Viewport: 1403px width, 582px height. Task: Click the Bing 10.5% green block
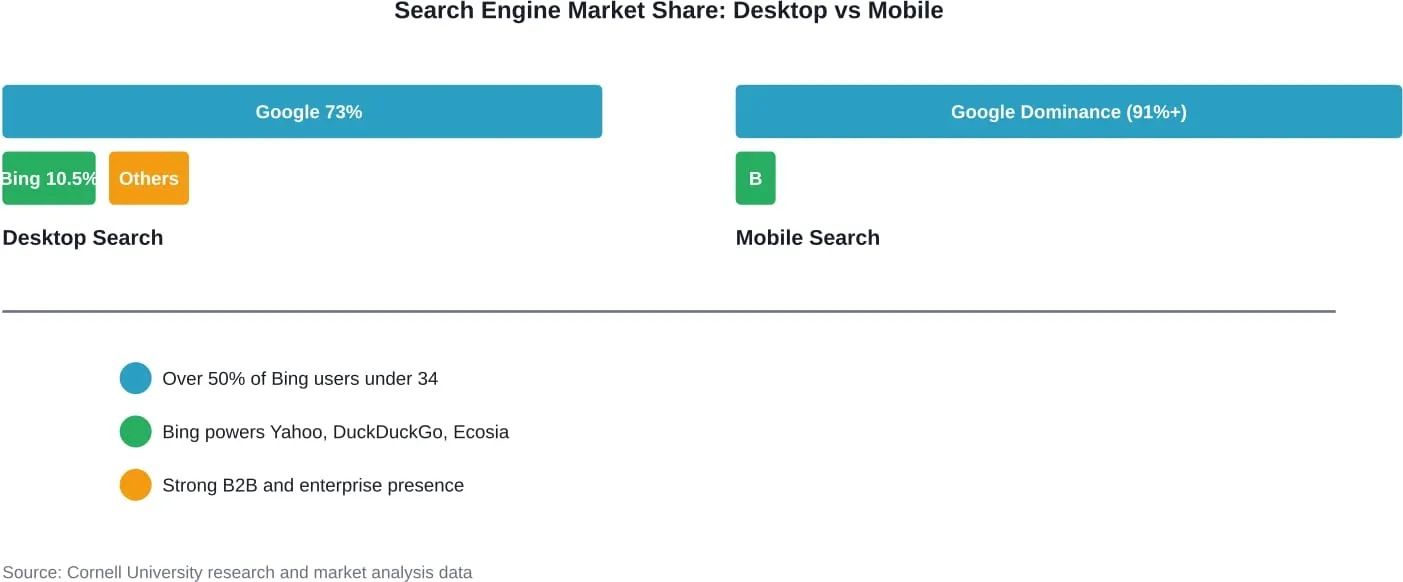[49, 178]
